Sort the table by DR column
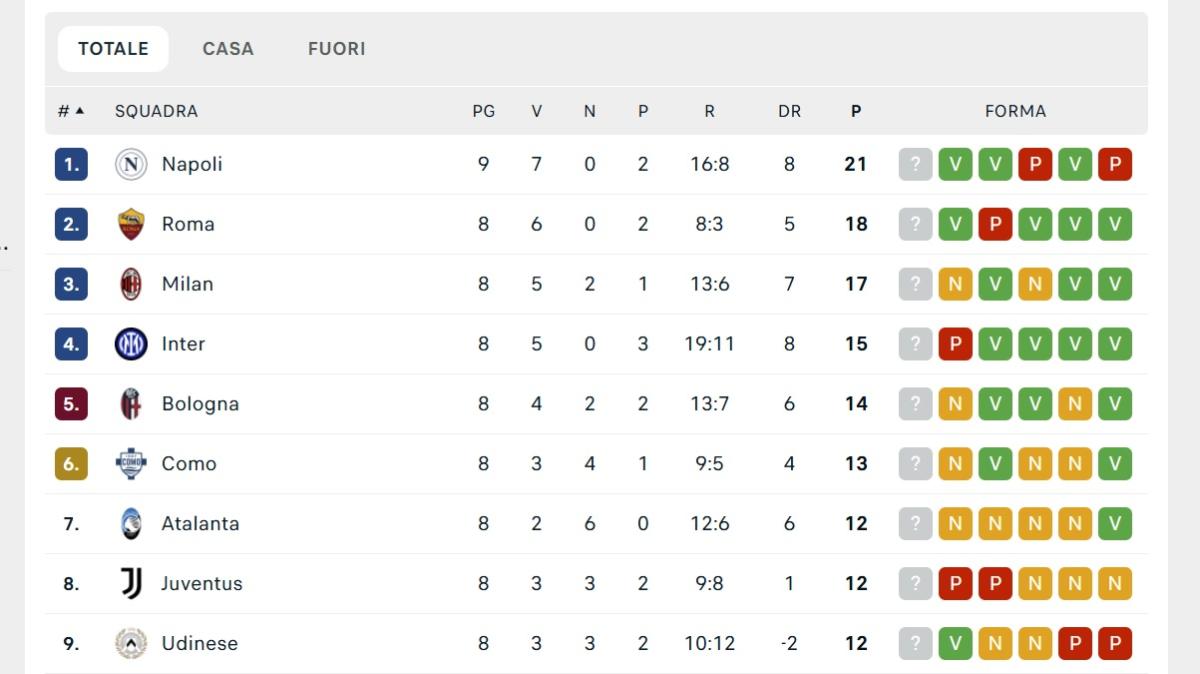This screenshot has width=1200, height=674. [789, 111]
